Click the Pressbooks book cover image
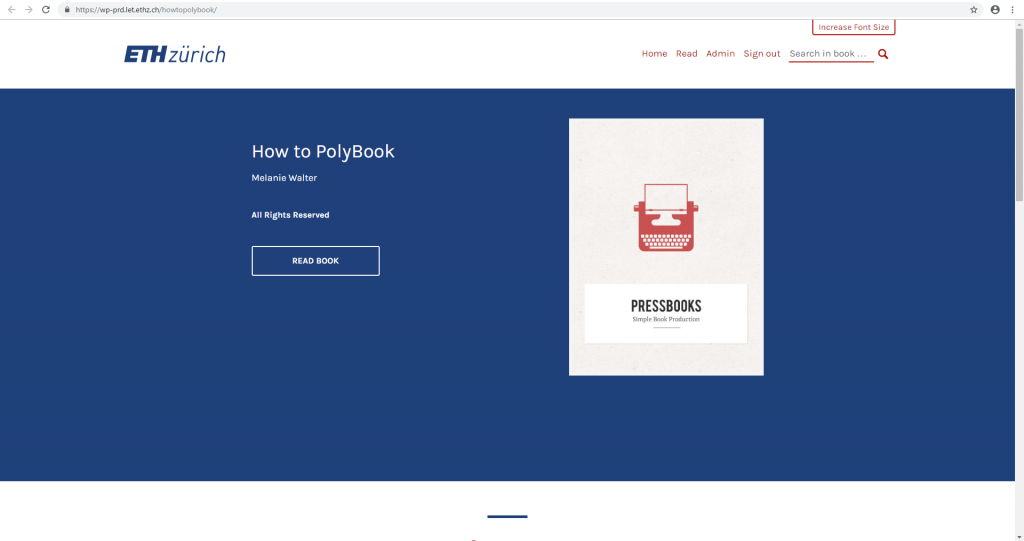Viewport: 1024px width, 541px height. [666, 247]
